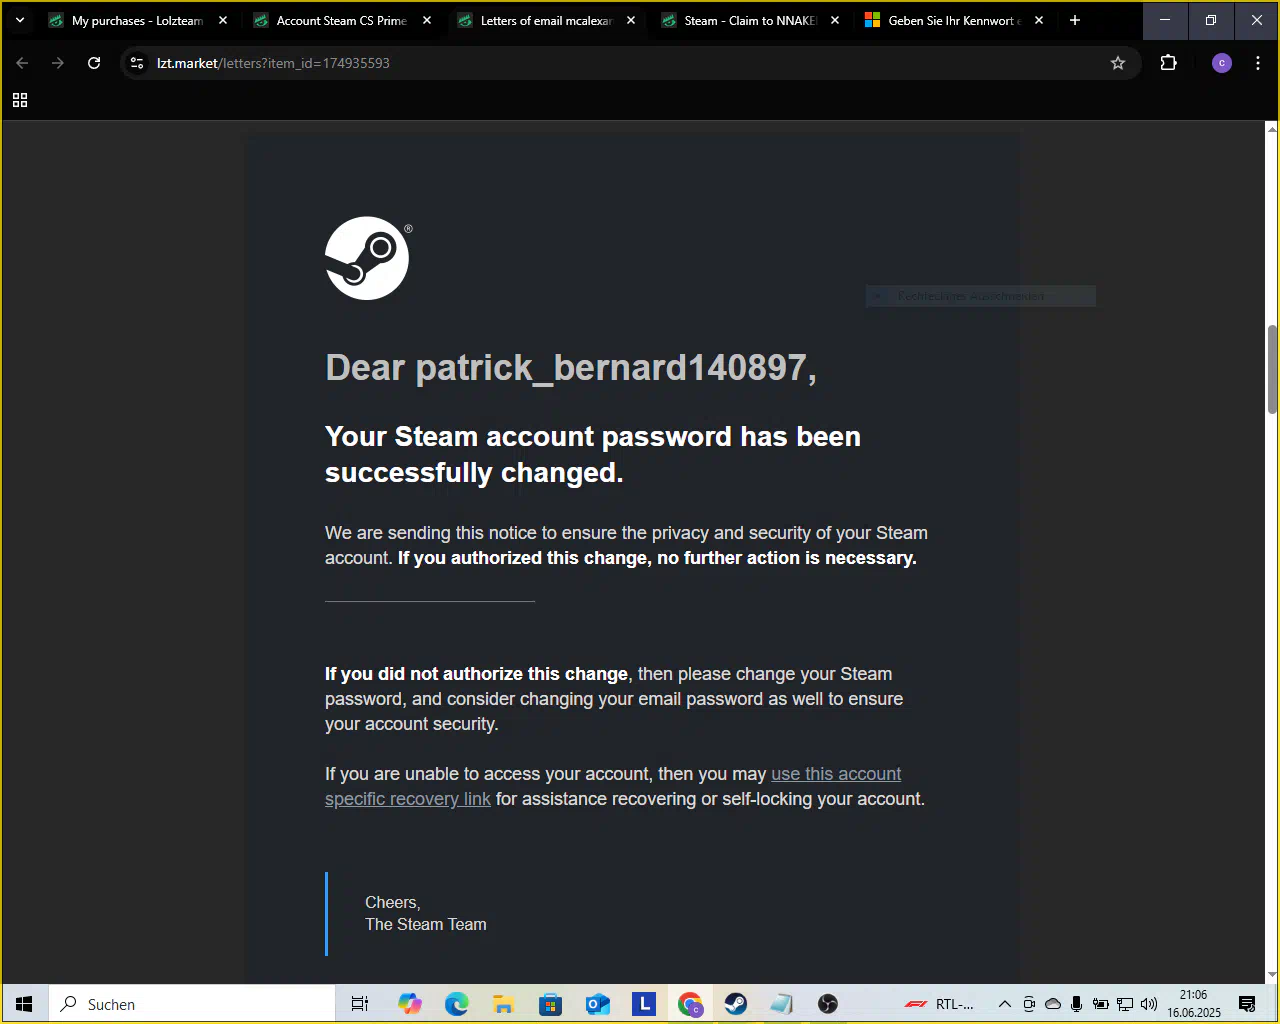
Task: Click the page vertical scrollbar thumb
Action: point(1272,369)
